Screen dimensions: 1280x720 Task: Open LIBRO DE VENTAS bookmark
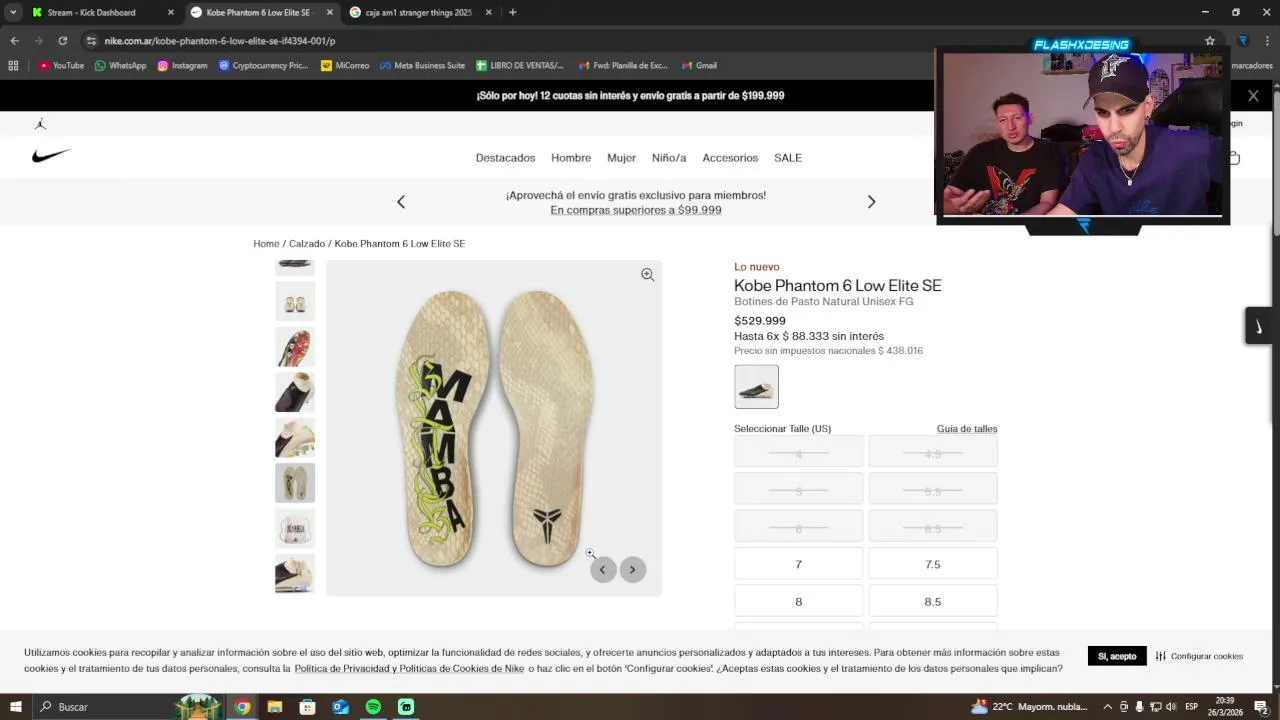coord(520,66)
